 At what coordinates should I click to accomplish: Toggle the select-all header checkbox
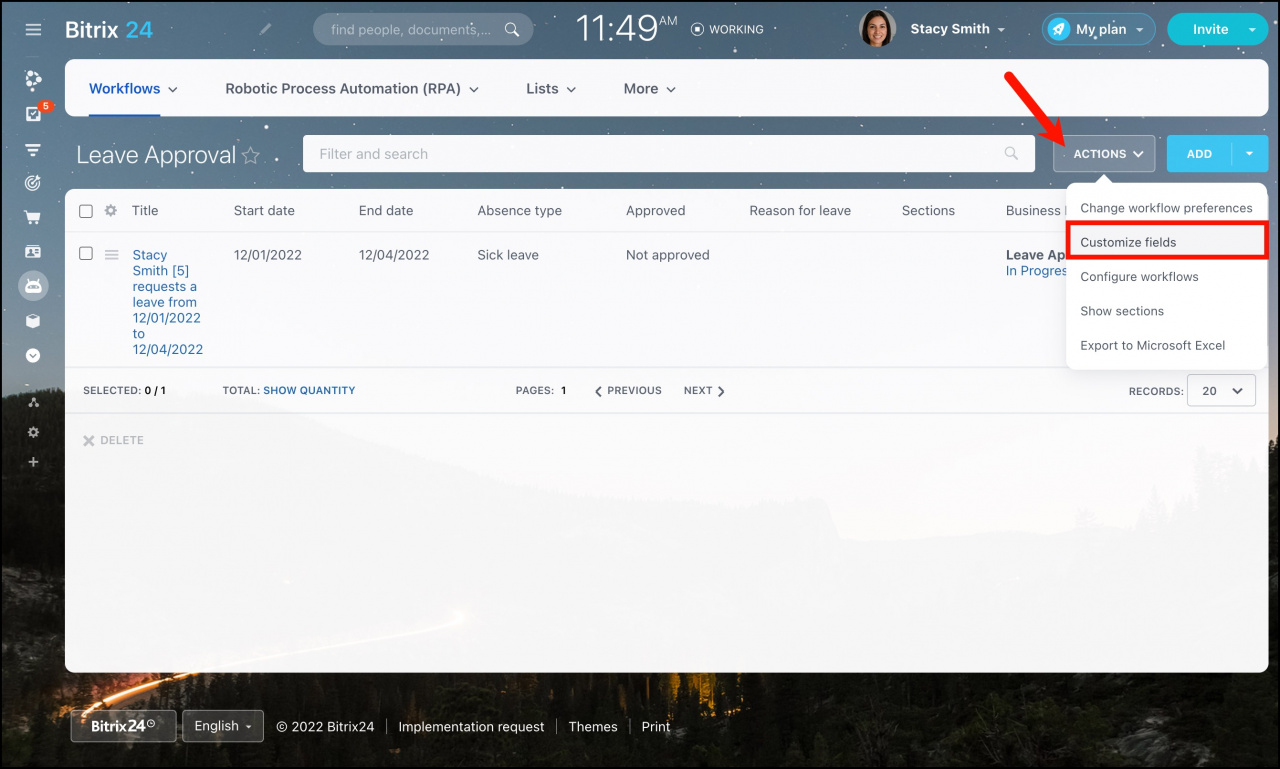tap(86, 211)
